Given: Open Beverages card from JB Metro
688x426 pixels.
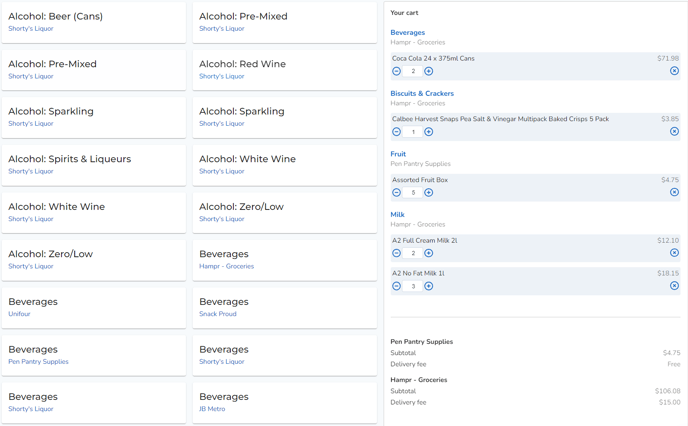Looking at the screenshot, I should pos(284,402).
